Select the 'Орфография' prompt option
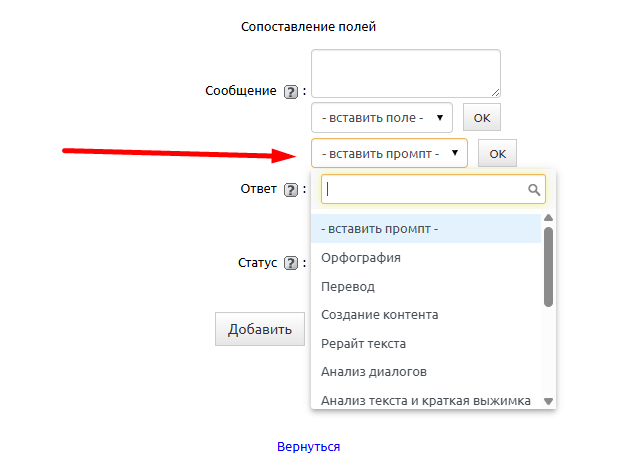Screen dimensions: 635x464 click(361, 258)
